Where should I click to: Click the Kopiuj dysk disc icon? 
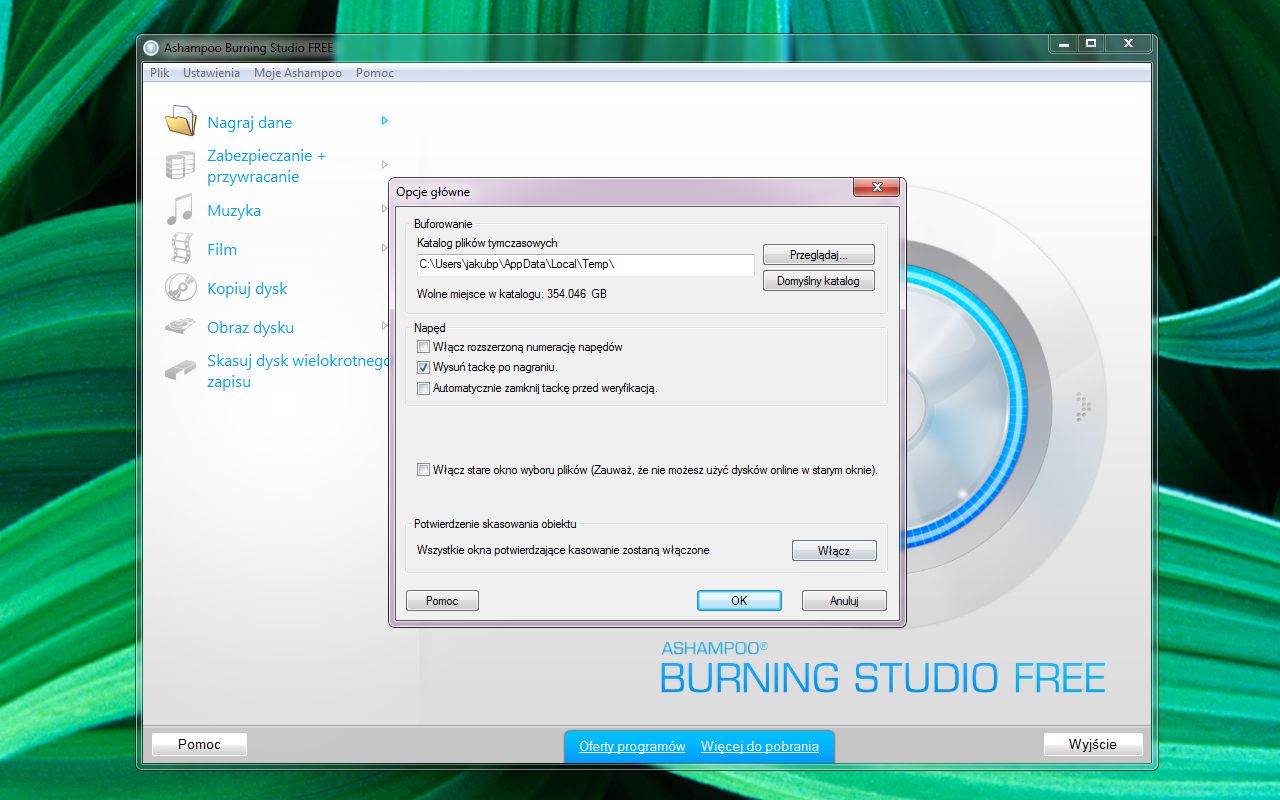point(181,288)
